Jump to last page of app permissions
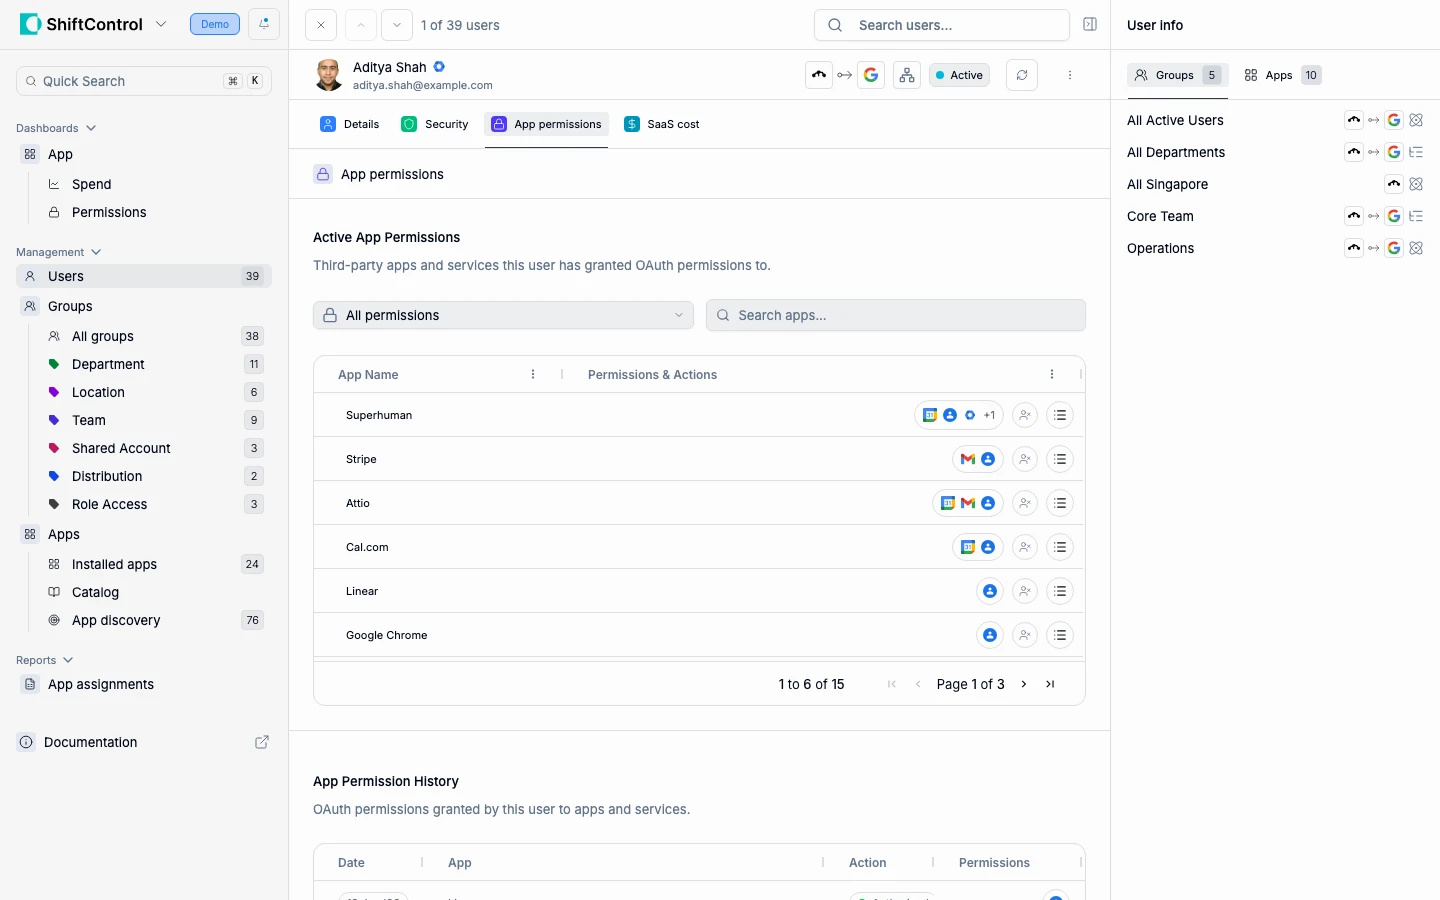The width and height of the screenshot is (1440, 900). (x=1050, y=684)
